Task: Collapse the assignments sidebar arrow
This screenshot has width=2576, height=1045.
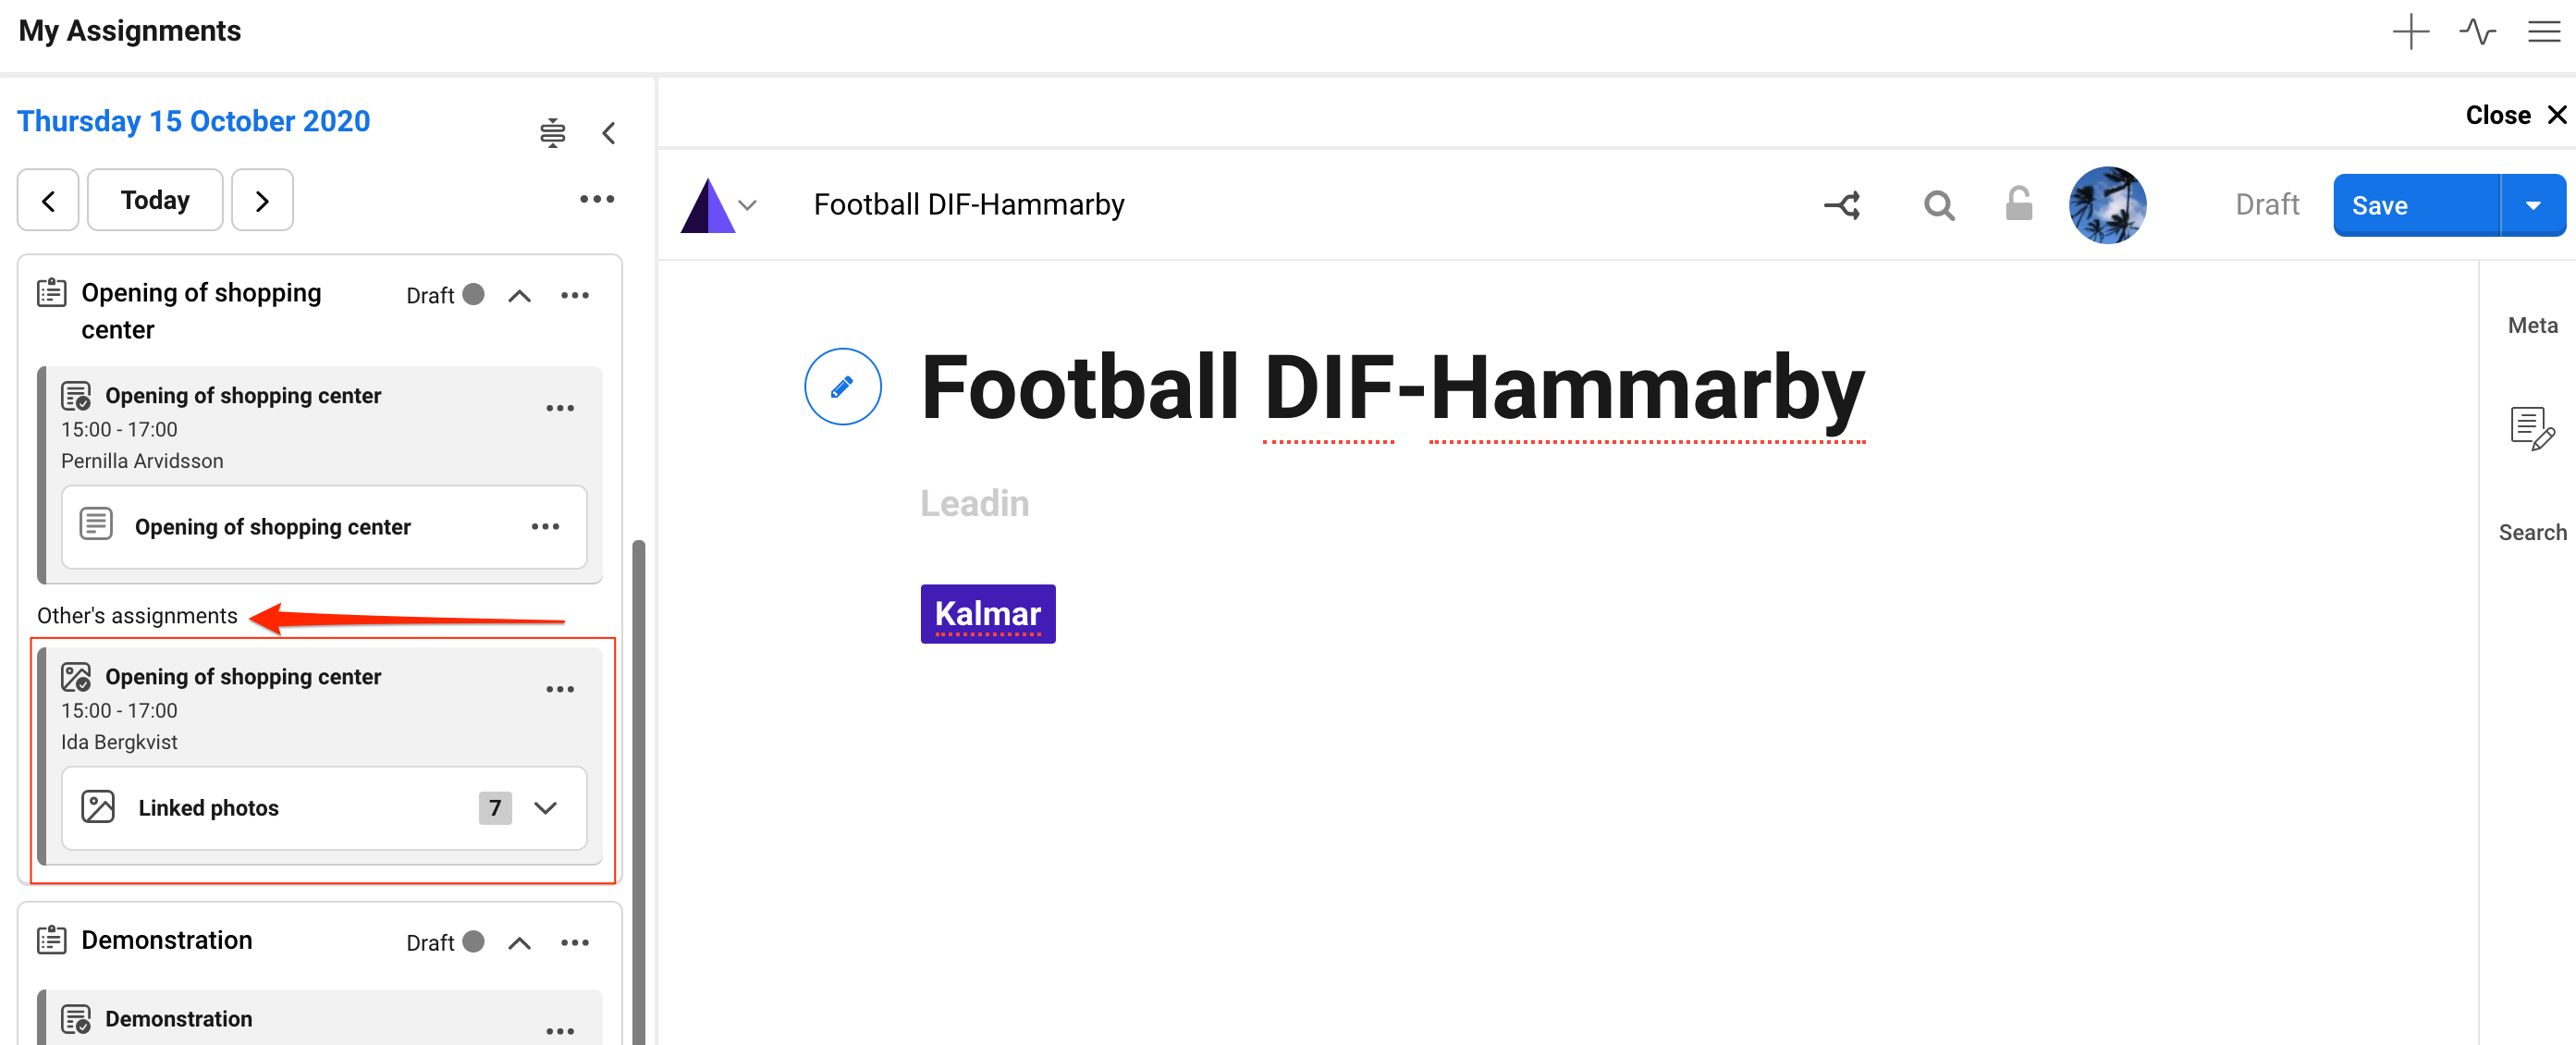Action: click(x=609, y=133)
